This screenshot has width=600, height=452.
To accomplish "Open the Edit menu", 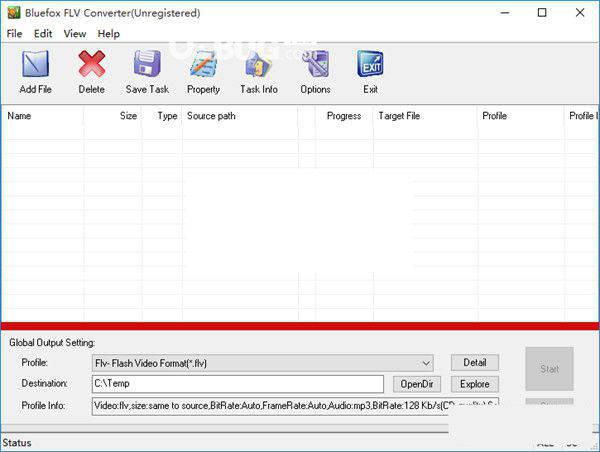I will pyautogui.click(x=43, y=34).
